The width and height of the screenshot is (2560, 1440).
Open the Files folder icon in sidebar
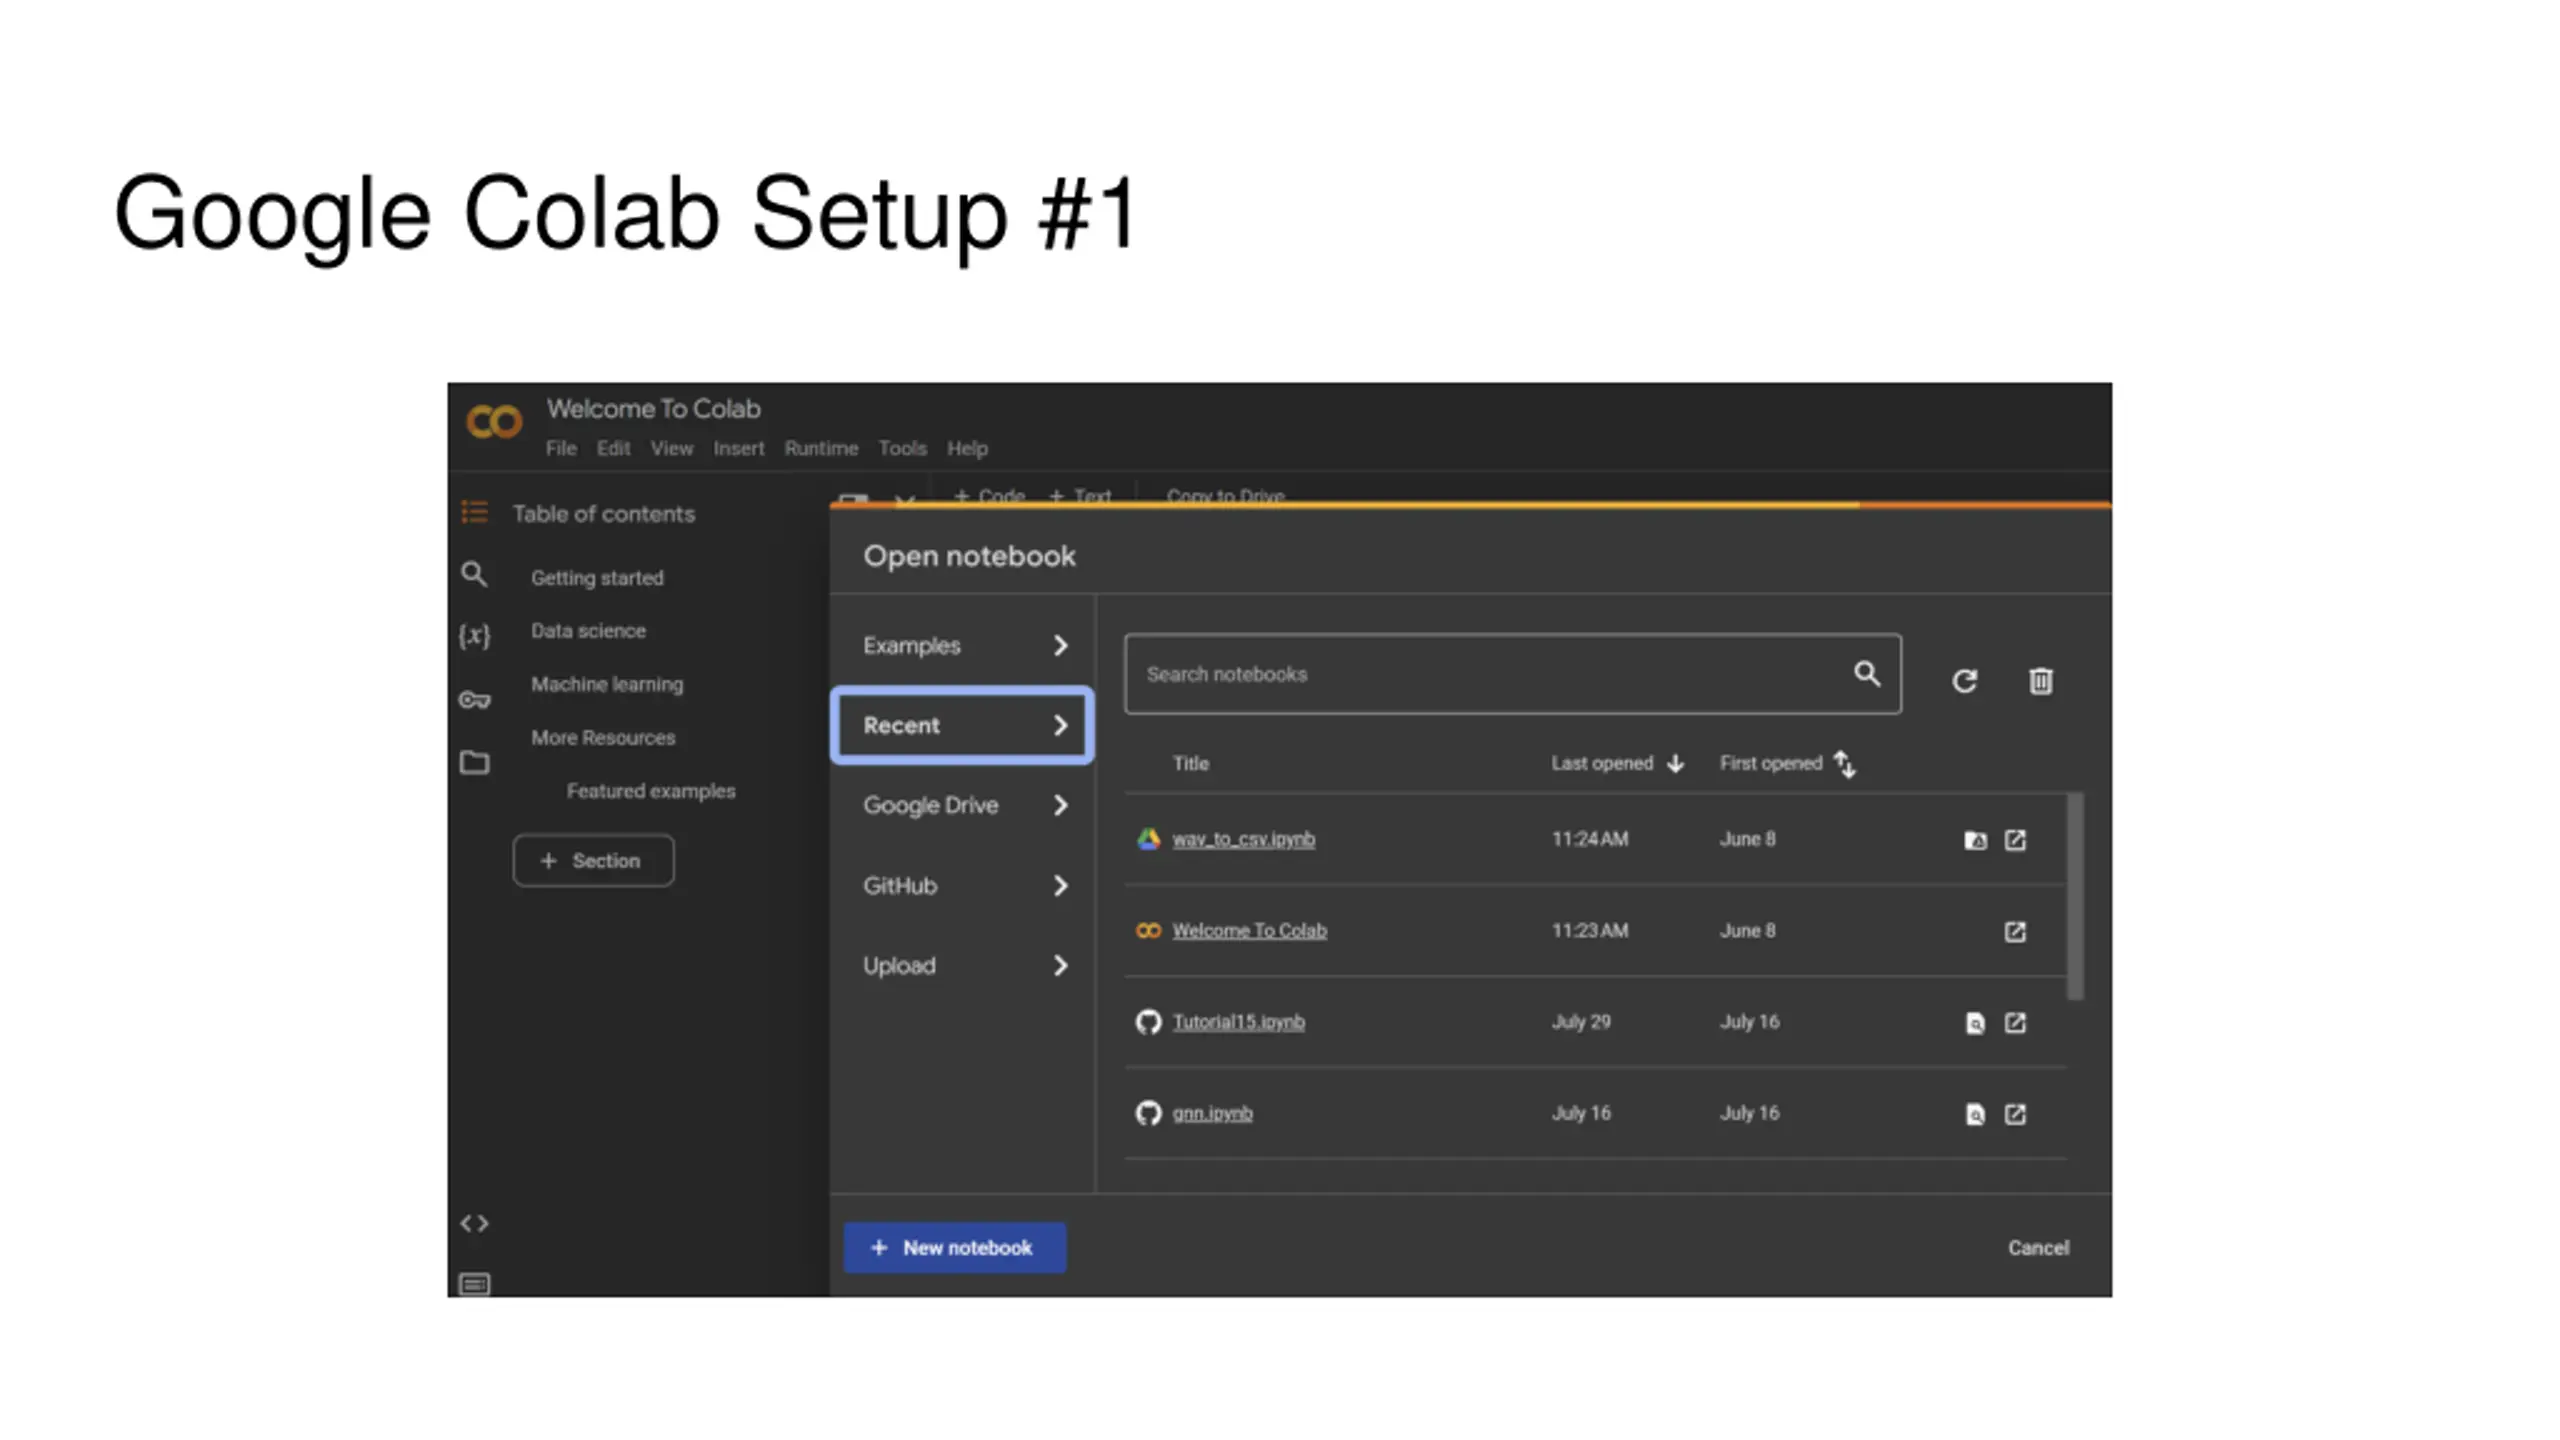click(474, 763)
